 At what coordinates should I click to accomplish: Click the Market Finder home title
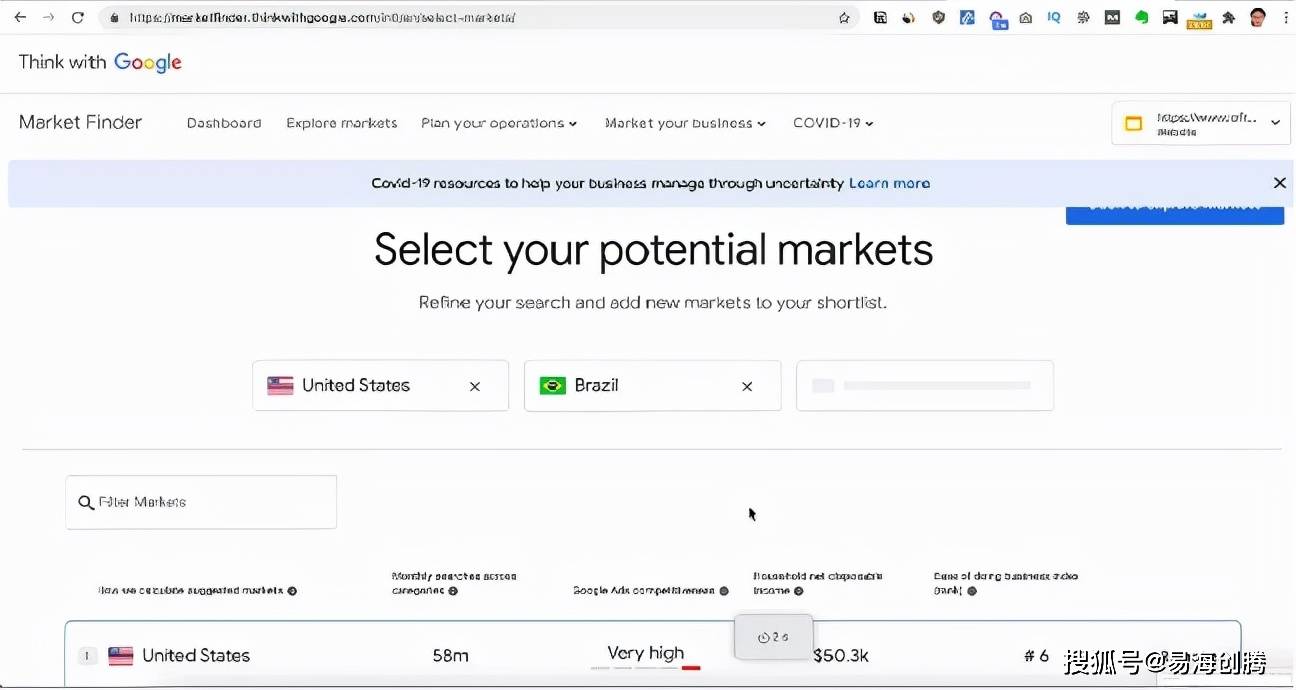(81, 122)
